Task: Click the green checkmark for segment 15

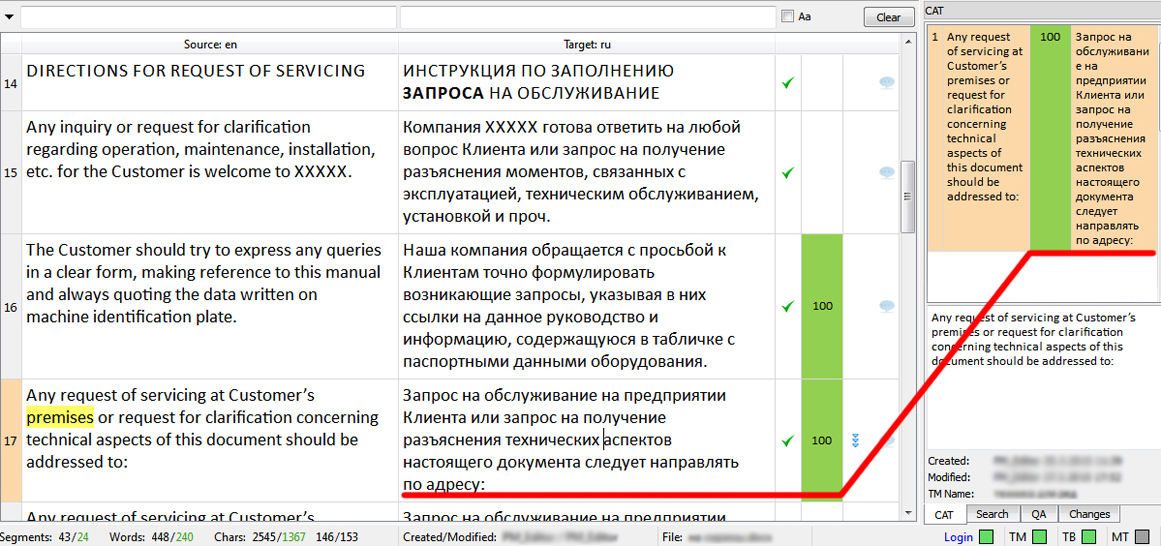Action: pyautogui.click(x=788, y=172)
